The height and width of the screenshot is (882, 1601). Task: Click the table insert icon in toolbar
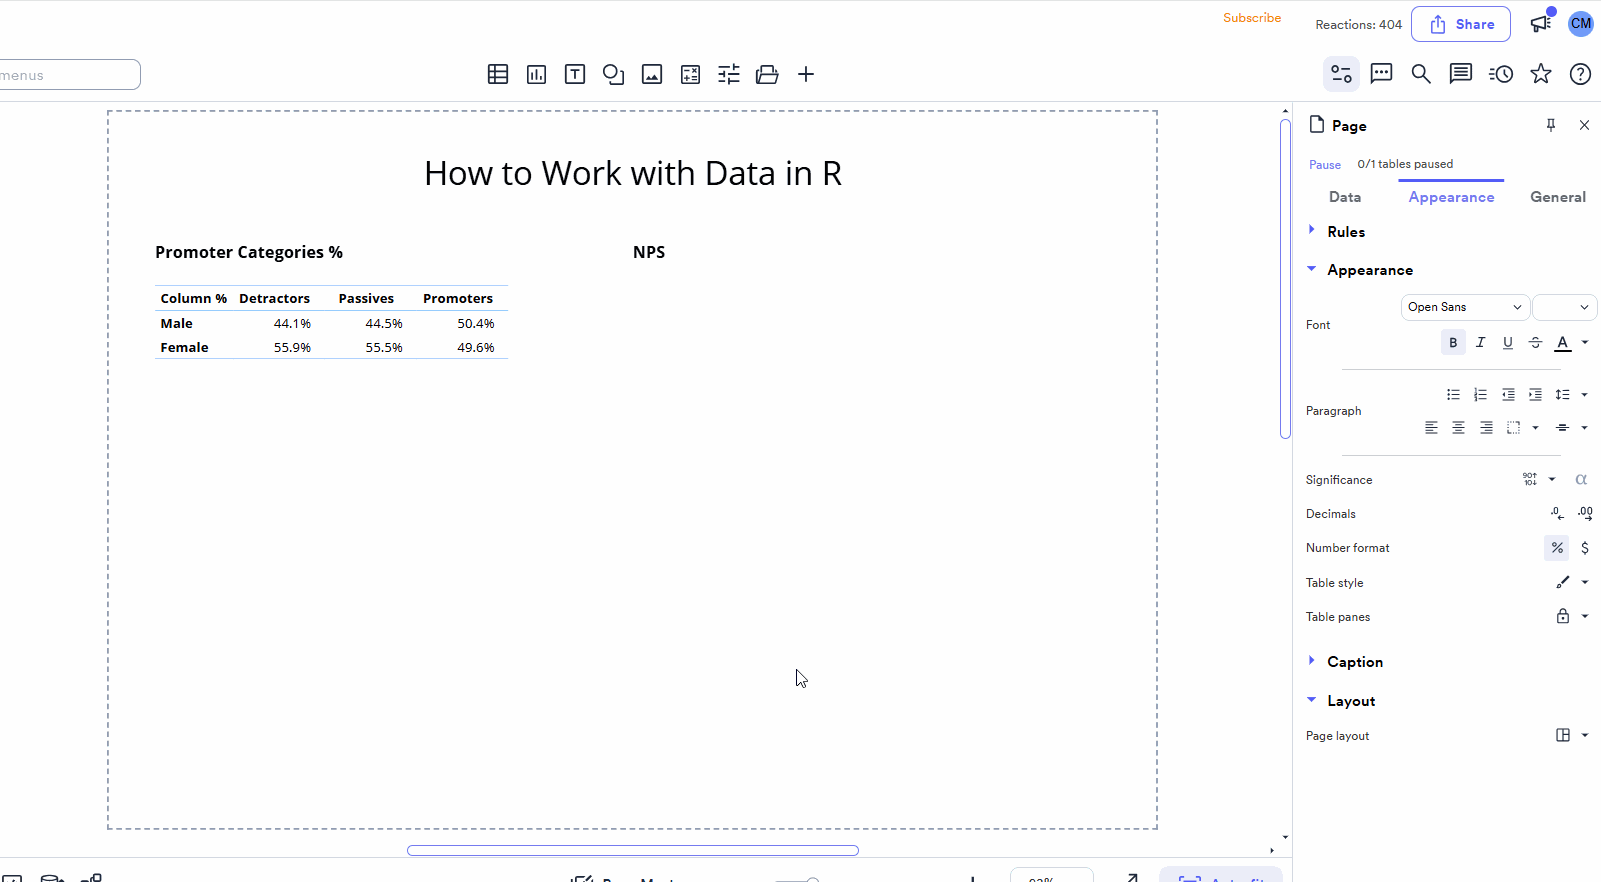point(498,74)
